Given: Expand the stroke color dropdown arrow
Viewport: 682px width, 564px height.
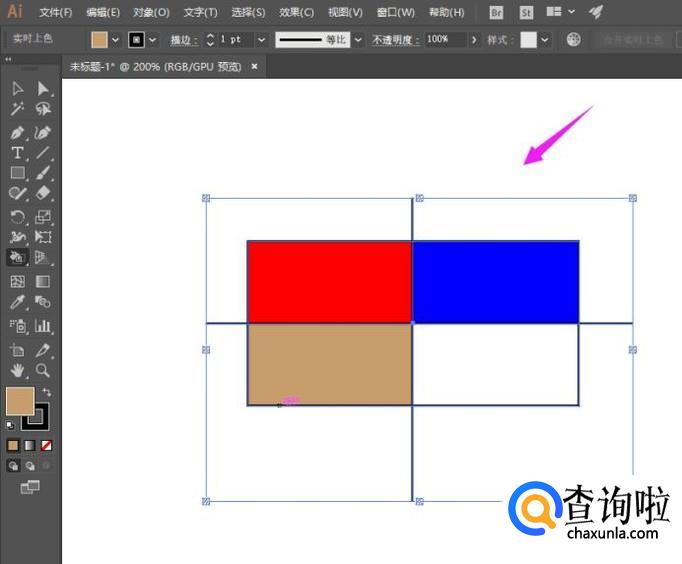Looking at the screenshot, I should coord(153,40).
